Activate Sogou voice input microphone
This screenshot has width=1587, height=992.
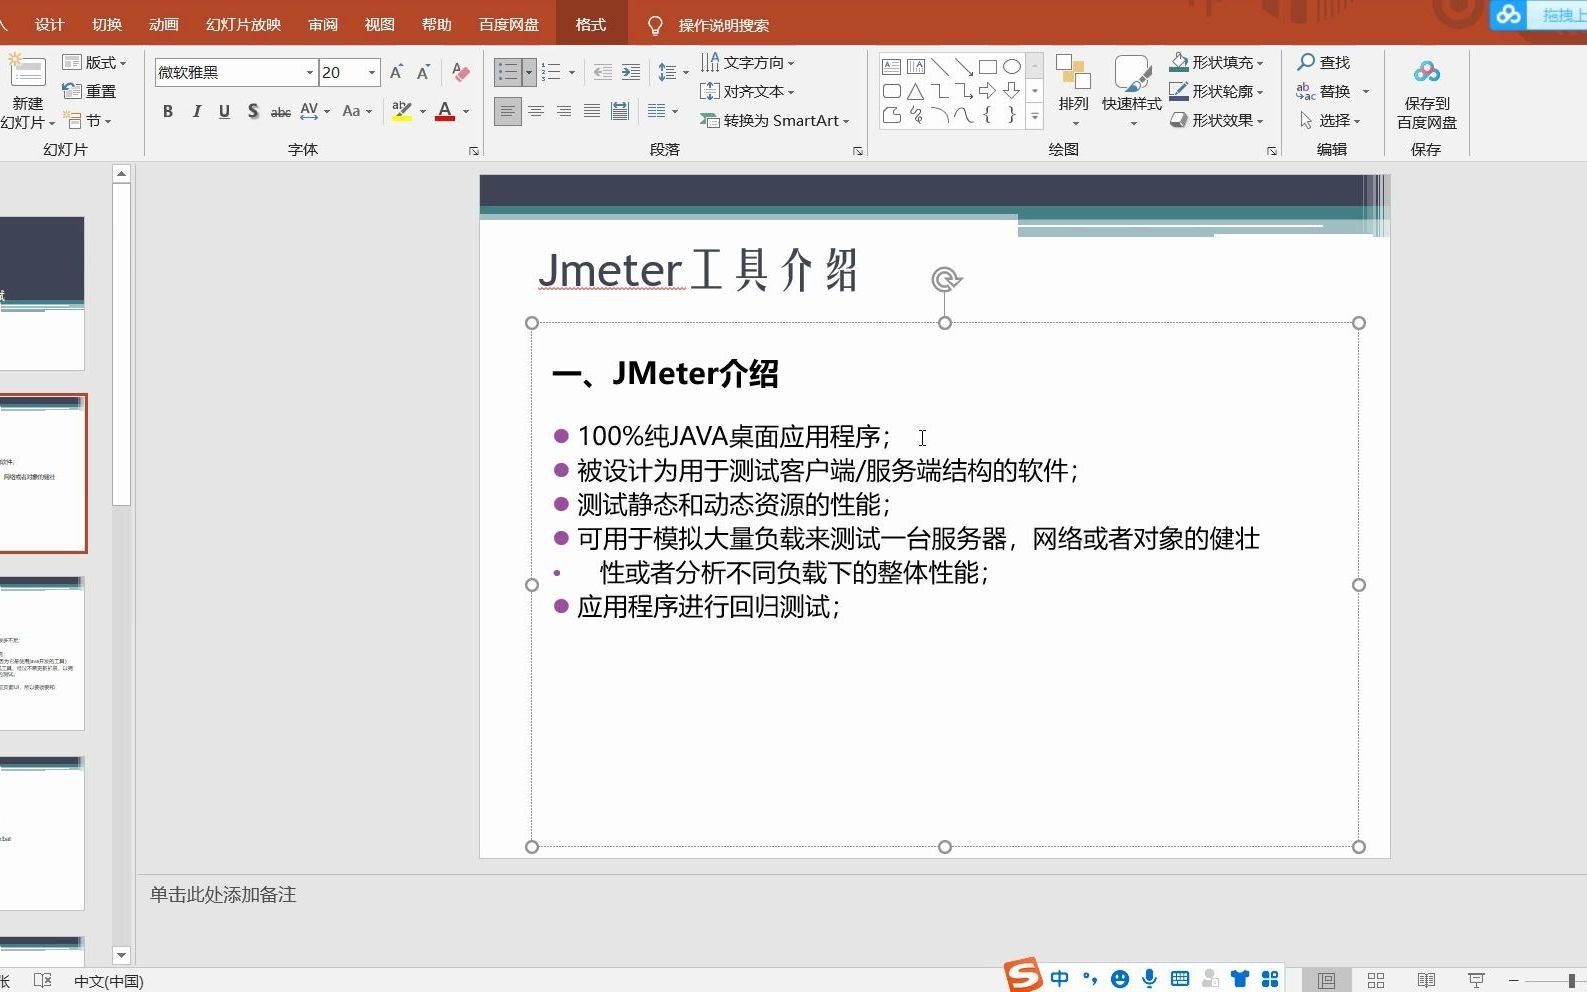pyautogui.click(x=1150, y=979)
